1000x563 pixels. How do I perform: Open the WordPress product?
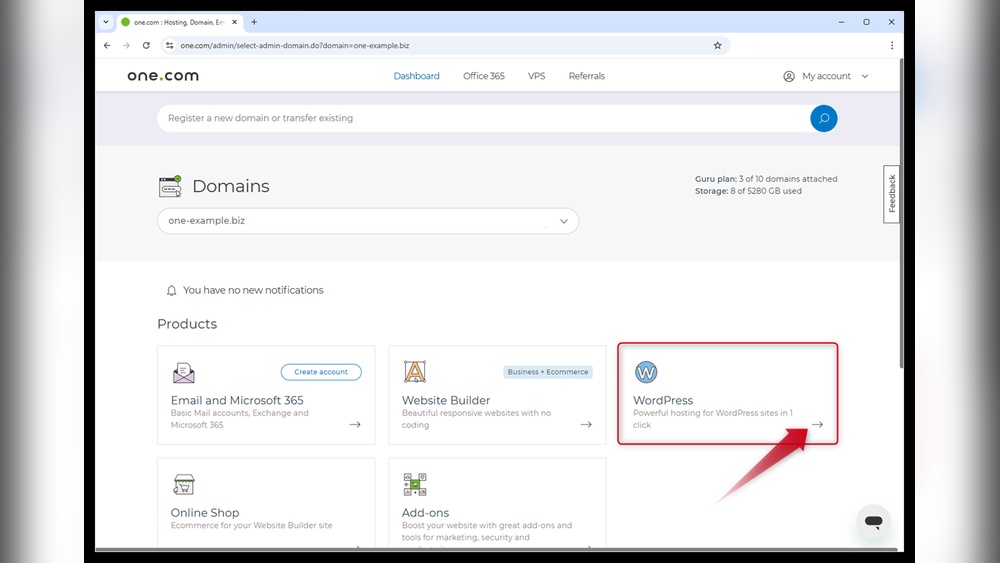coord(728,394)
